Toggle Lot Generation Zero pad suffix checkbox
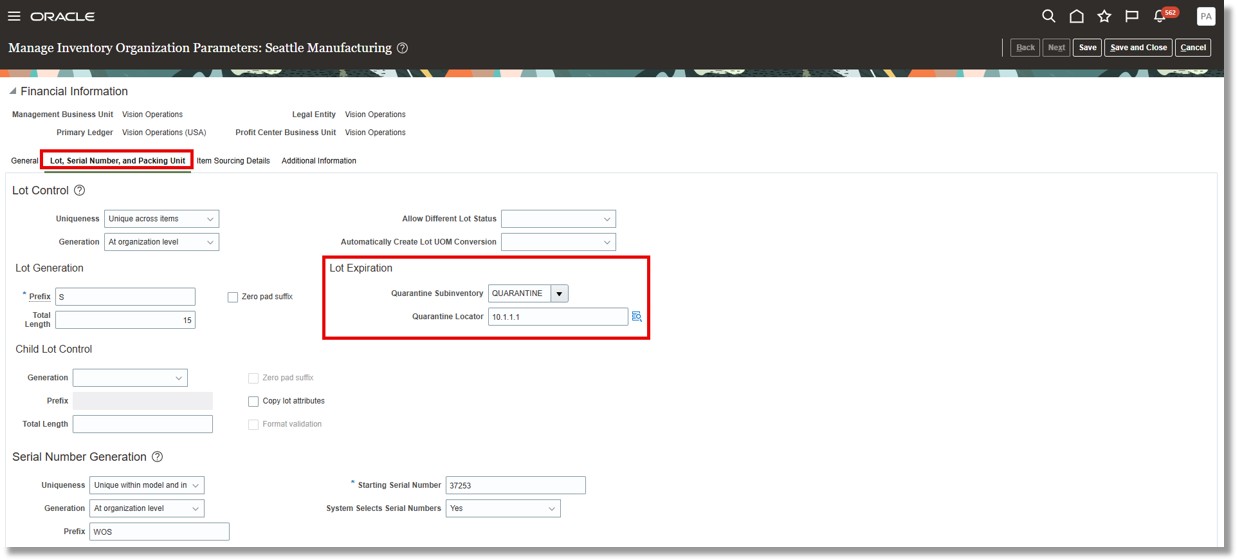The width and height of the screenshot is (1237, 560). [x=233, y=297]
